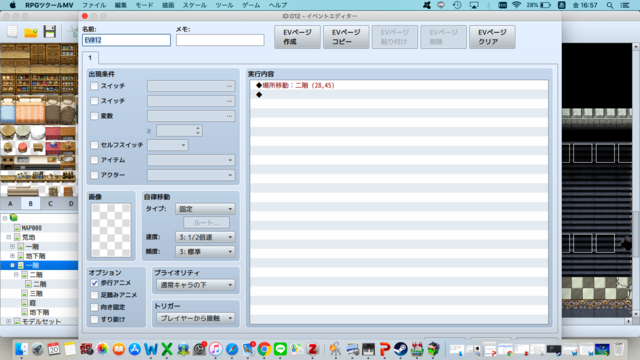Open Calendar from the Dock

(53, 349)
